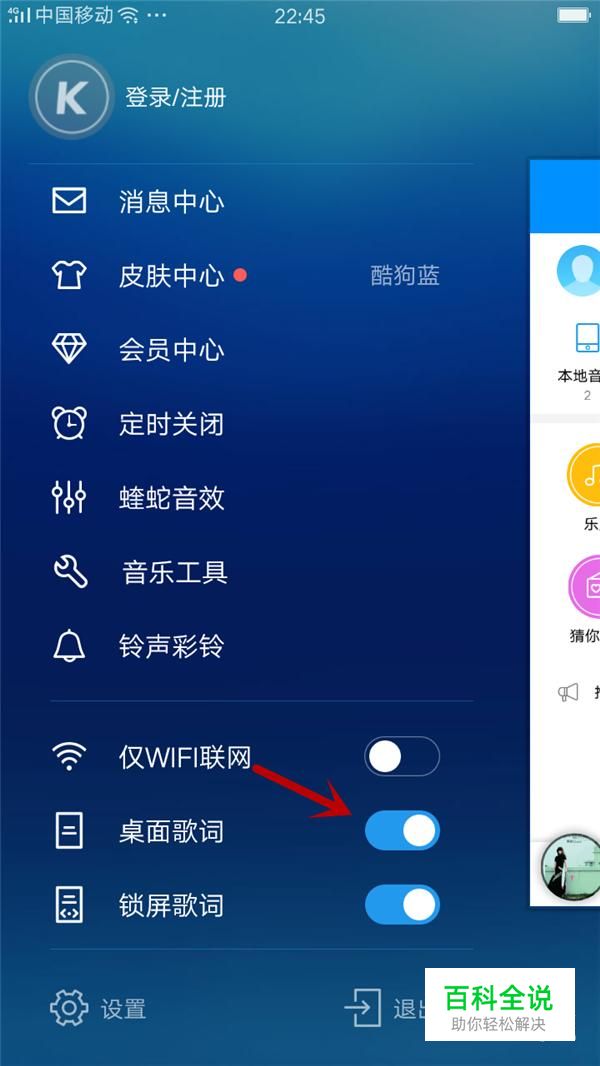600x1066 pixels.
Task: Tap the bell ringtone icon
Action: [x=69, y=645]
